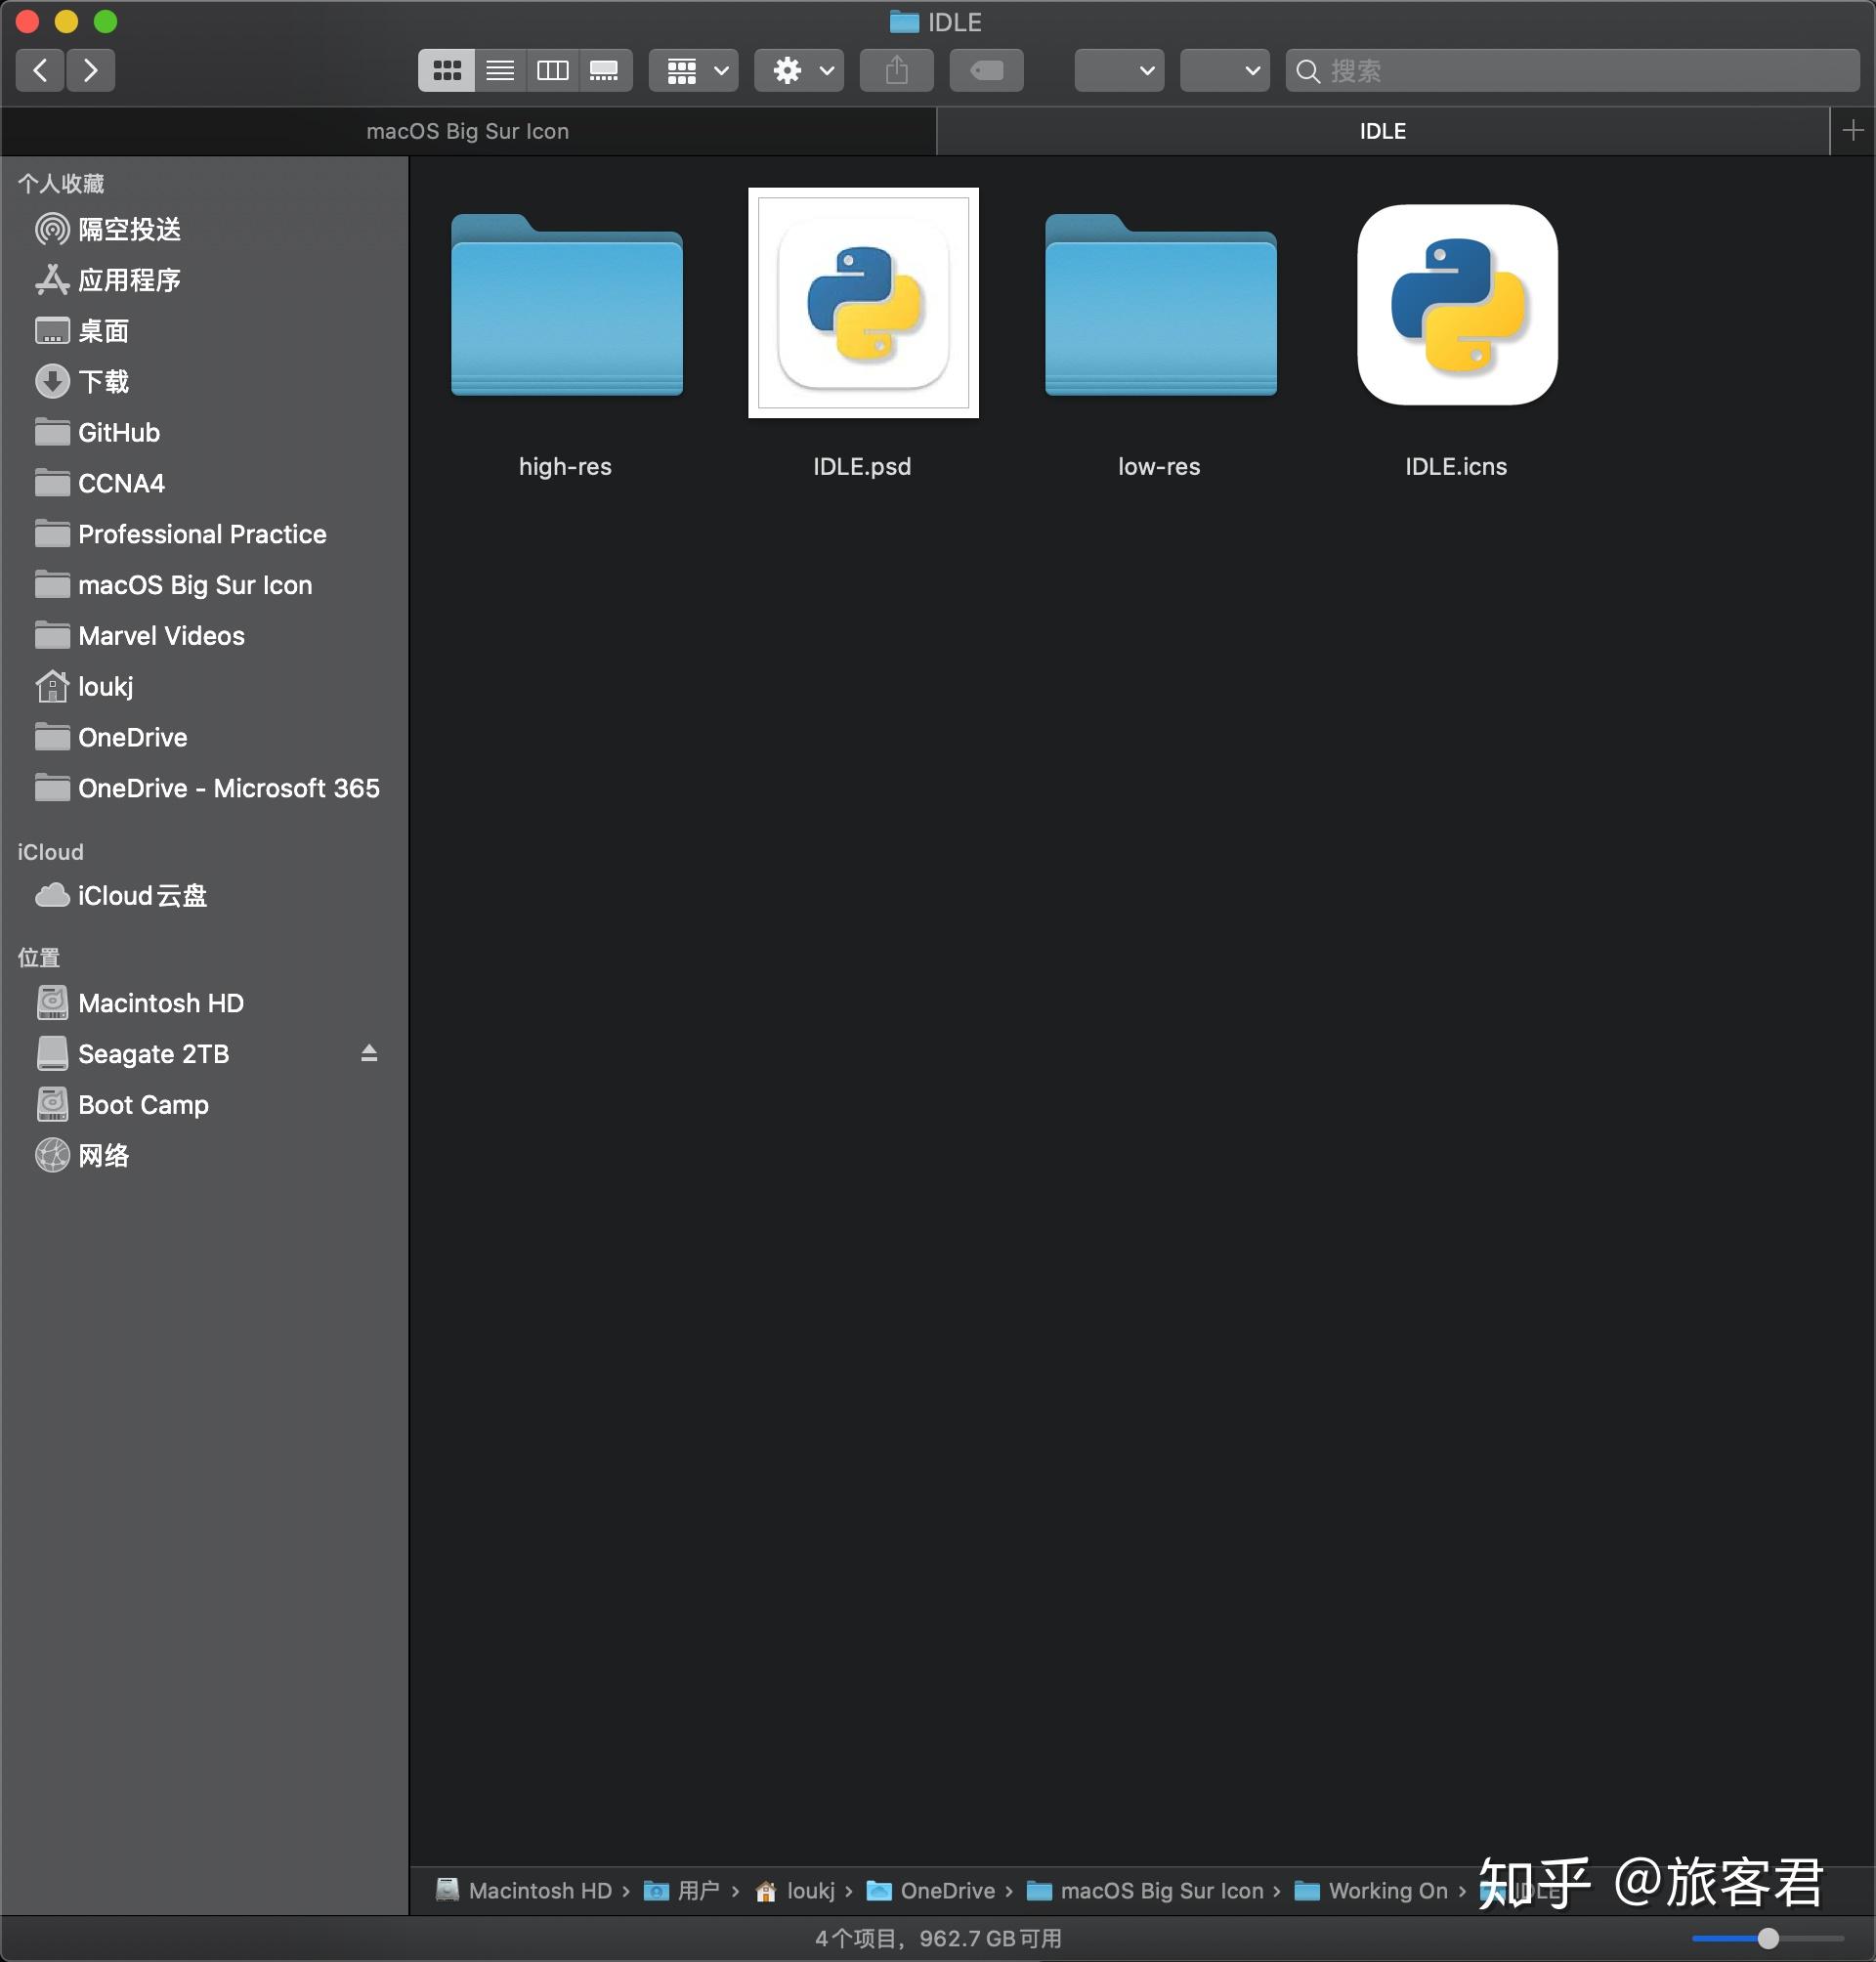The height and width of the screenshot is (1962, 1876).
Task: Click in the 搜索 search field
Action: coord(1572,70)
